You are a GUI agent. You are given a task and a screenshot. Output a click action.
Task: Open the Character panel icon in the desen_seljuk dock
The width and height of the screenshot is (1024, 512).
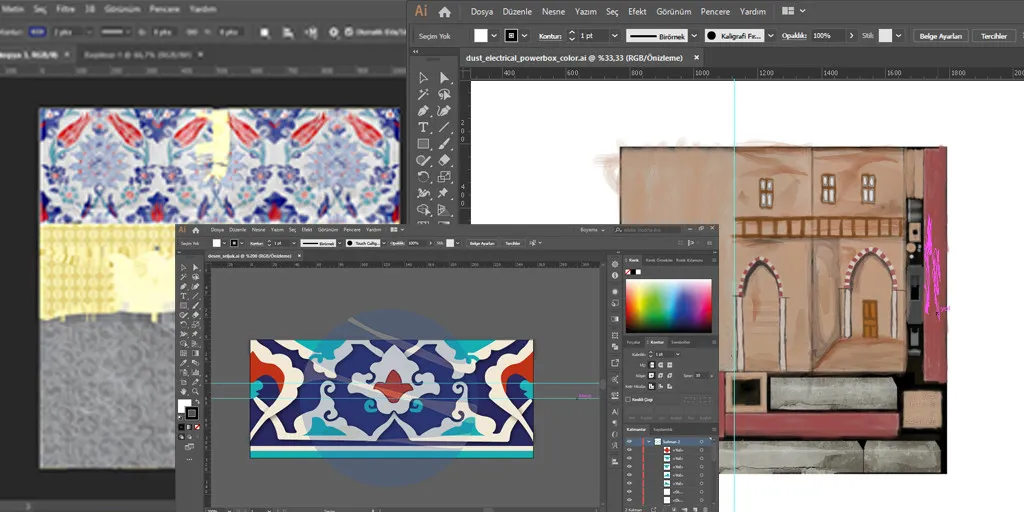pyautogui.click(x=615, y=411)
